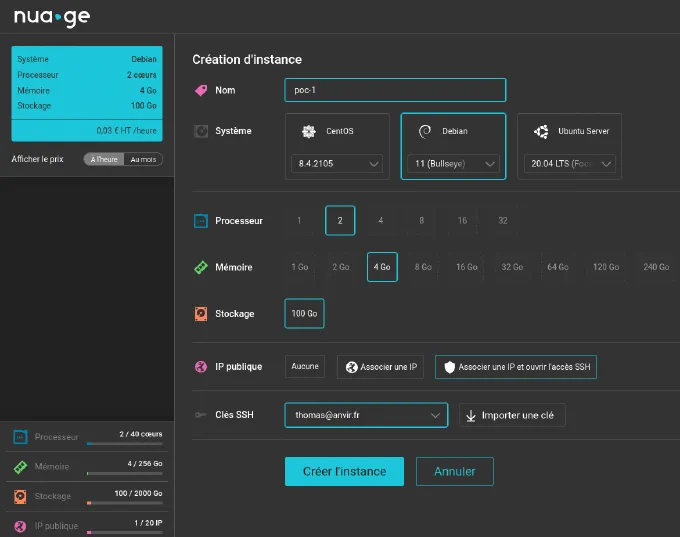
Task: Choose 8 Go of memory
Action: 423,267
